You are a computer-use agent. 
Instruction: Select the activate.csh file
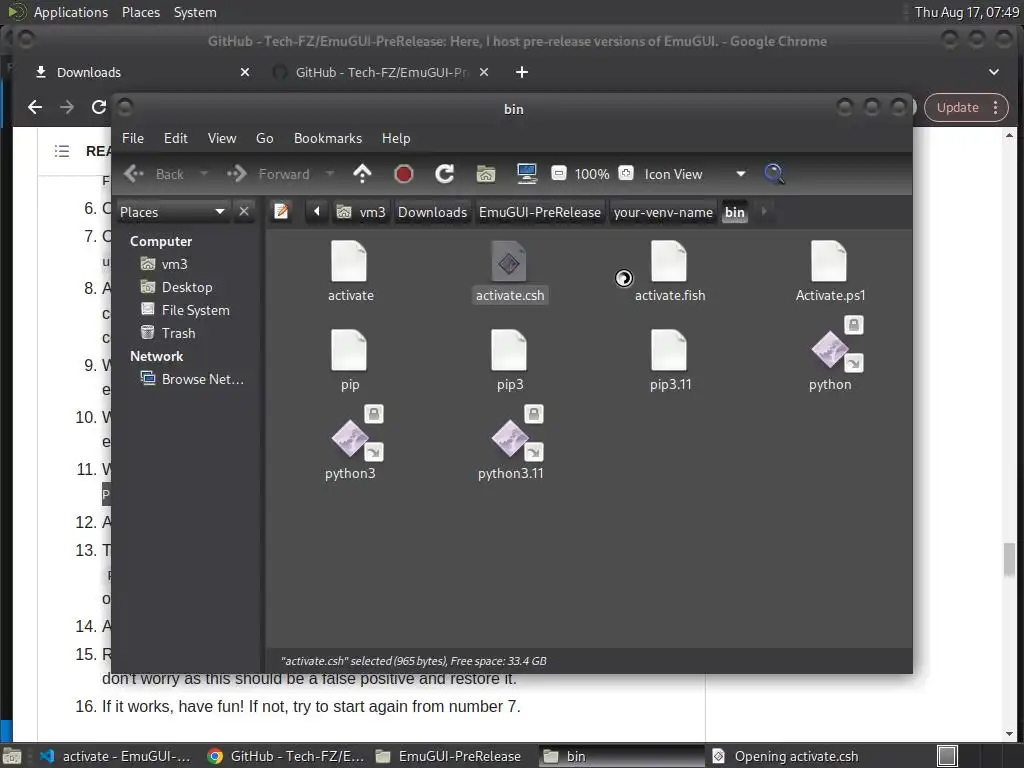509,271
